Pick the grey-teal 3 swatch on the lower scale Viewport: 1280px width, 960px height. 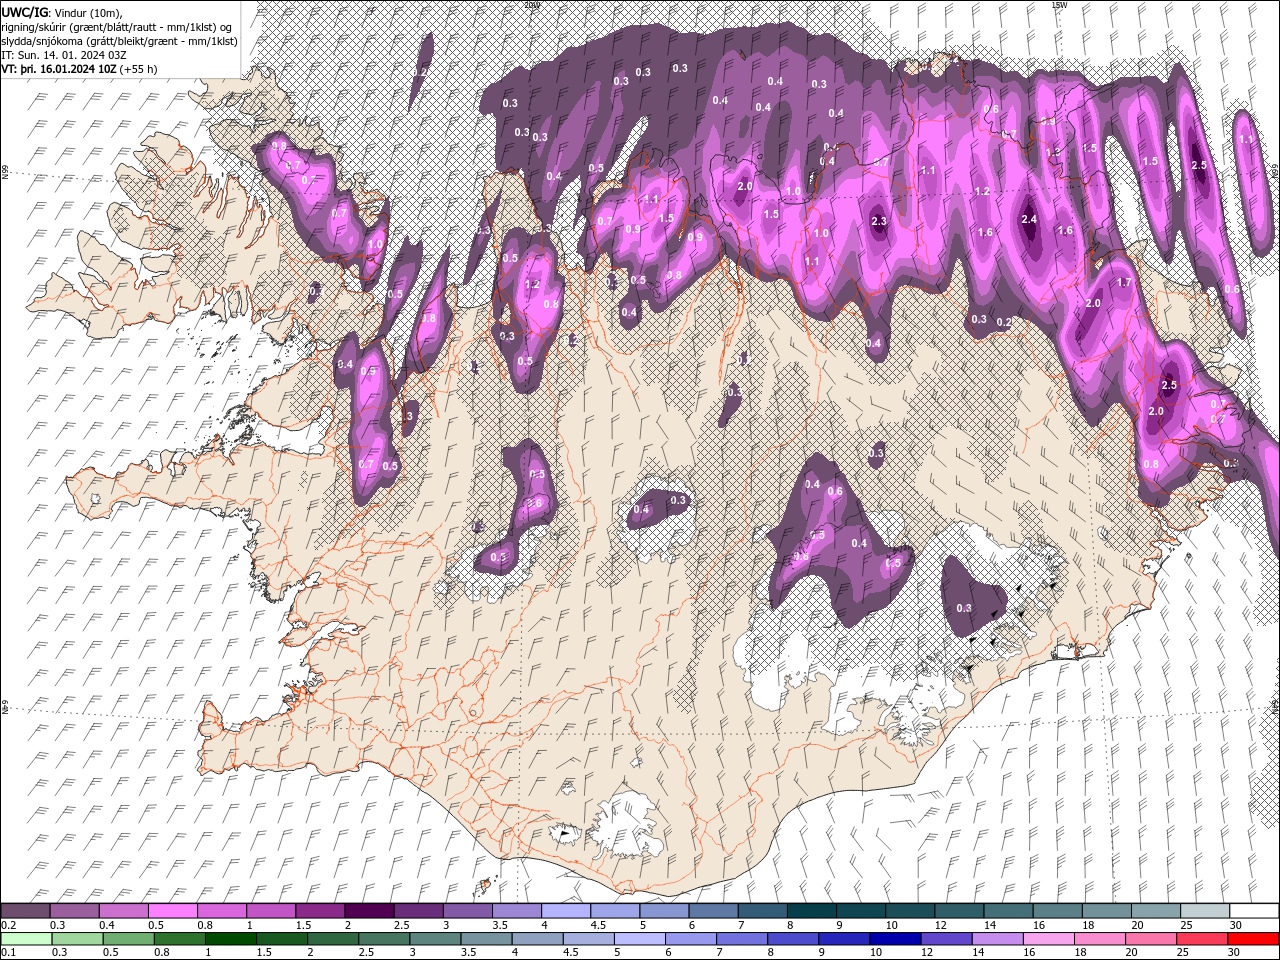pyautogui.click(x=435, y=939)
